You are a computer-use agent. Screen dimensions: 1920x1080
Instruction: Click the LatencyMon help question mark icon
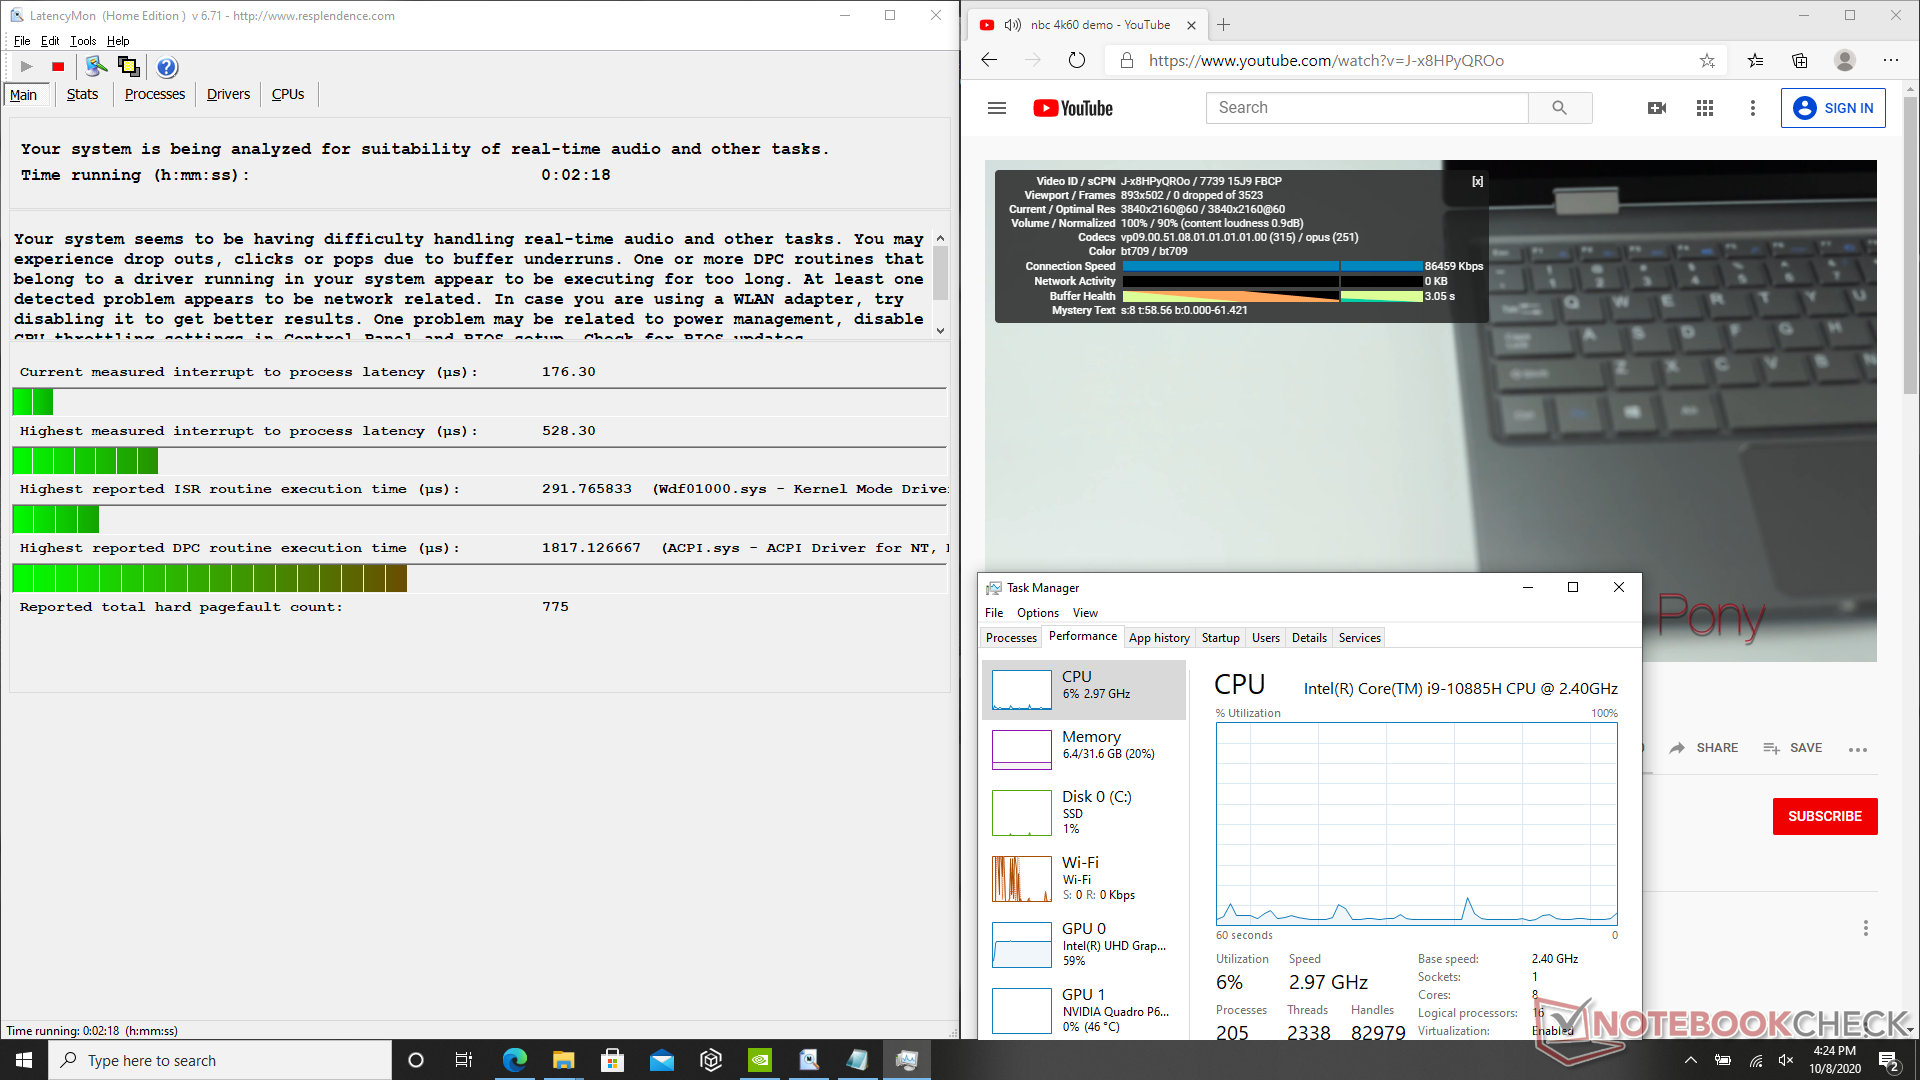pos(167,67)
